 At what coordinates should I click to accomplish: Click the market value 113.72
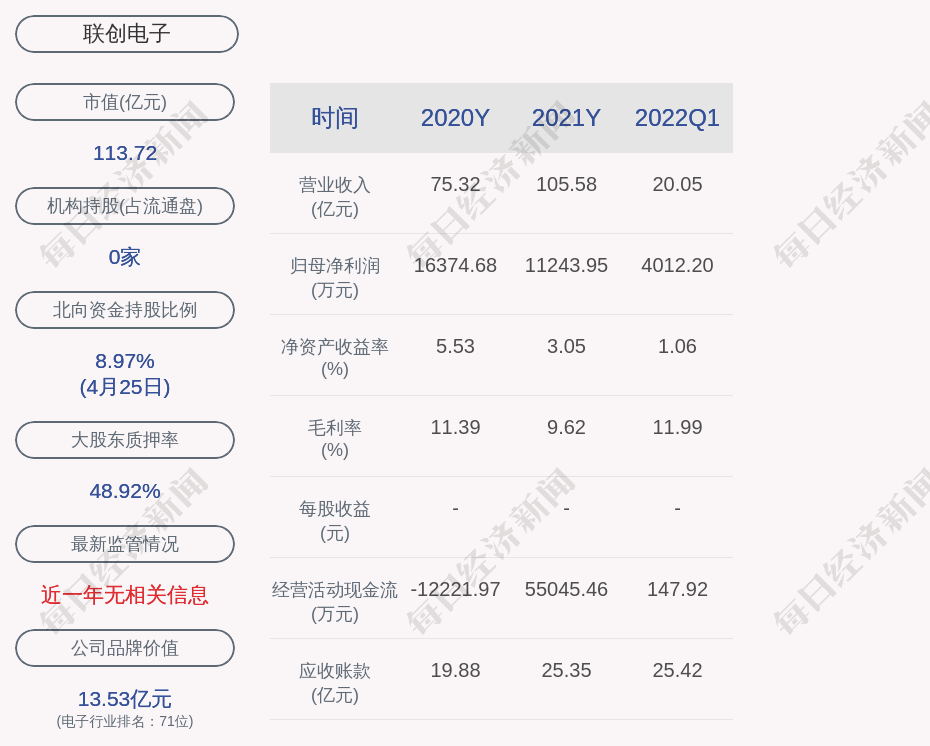[125, 153]
